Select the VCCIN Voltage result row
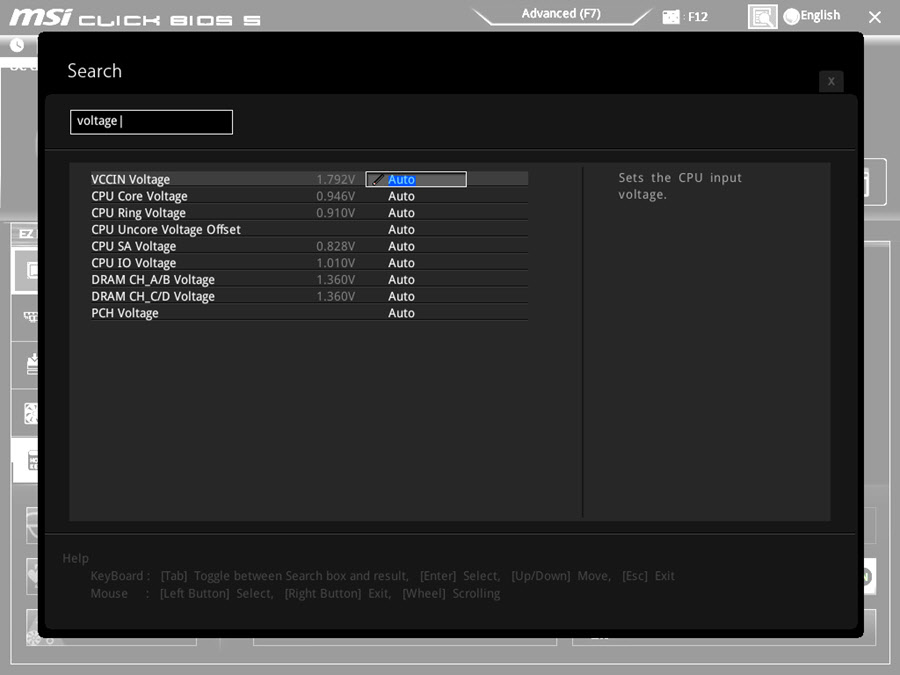This screenshot has height=675, width=900. (131, 180)
